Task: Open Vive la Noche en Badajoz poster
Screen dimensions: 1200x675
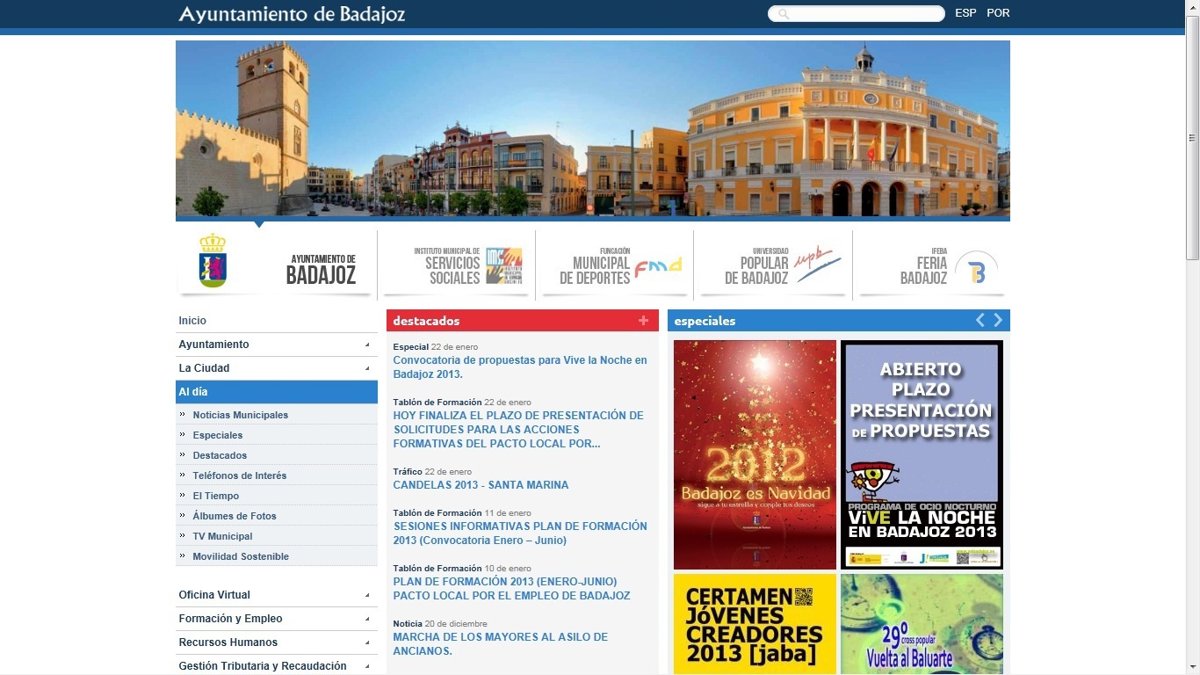Action: pos(921,454)
